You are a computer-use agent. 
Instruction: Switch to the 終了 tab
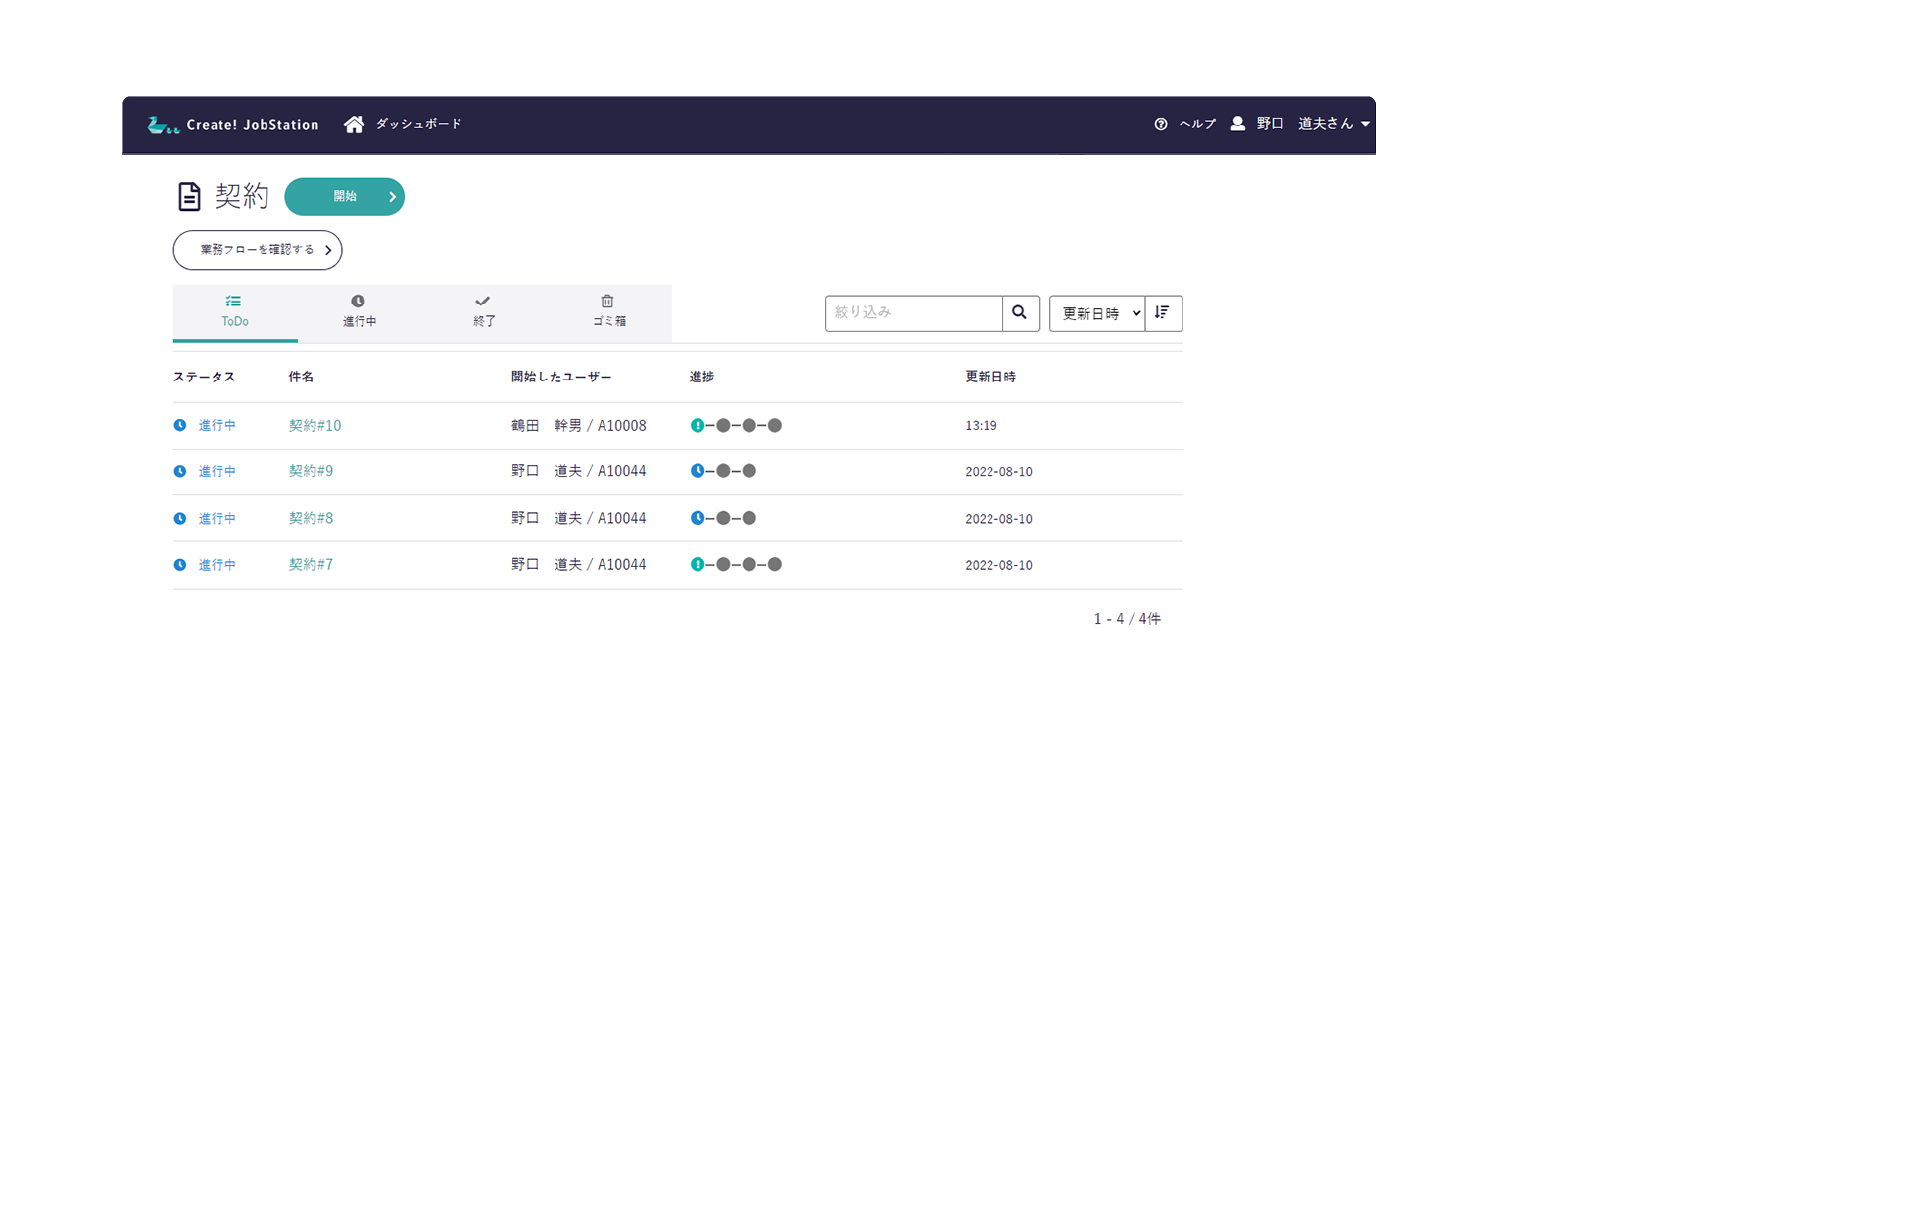click(x=484, y=312)
